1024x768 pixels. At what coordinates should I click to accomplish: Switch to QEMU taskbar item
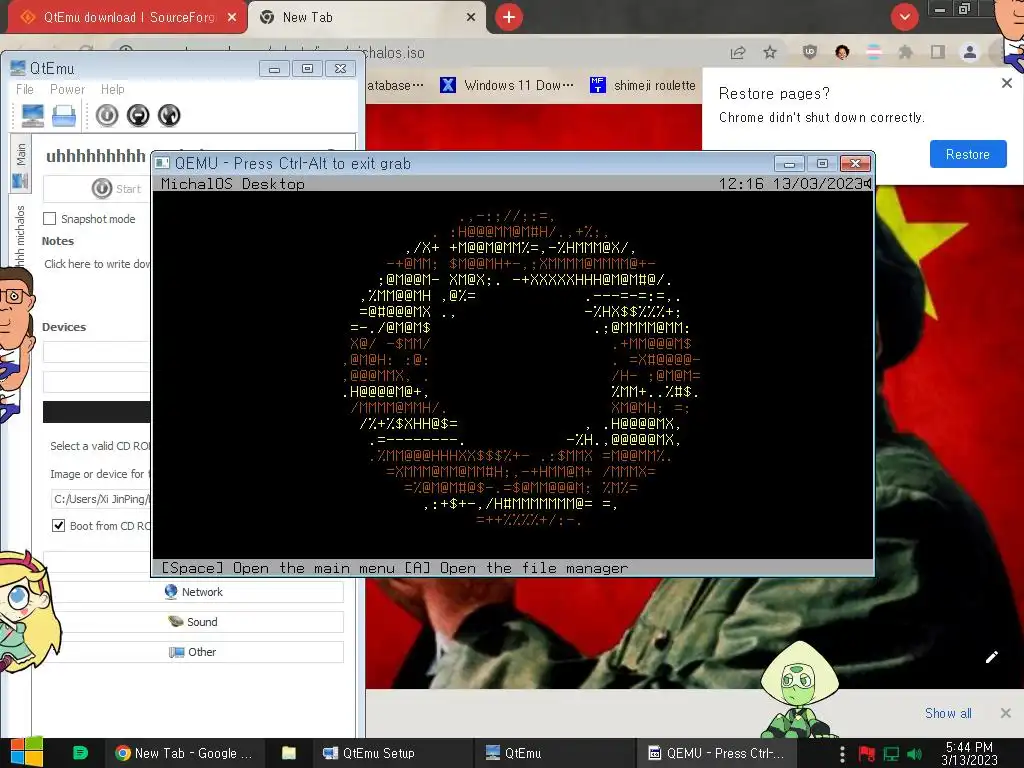[x=716, y=753]
